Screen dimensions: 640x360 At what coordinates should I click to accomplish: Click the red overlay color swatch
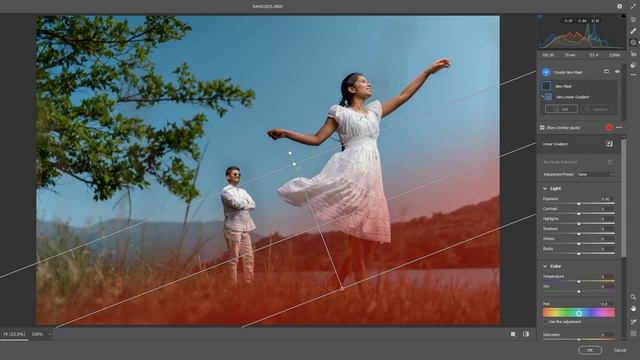(x=609, y=127)
